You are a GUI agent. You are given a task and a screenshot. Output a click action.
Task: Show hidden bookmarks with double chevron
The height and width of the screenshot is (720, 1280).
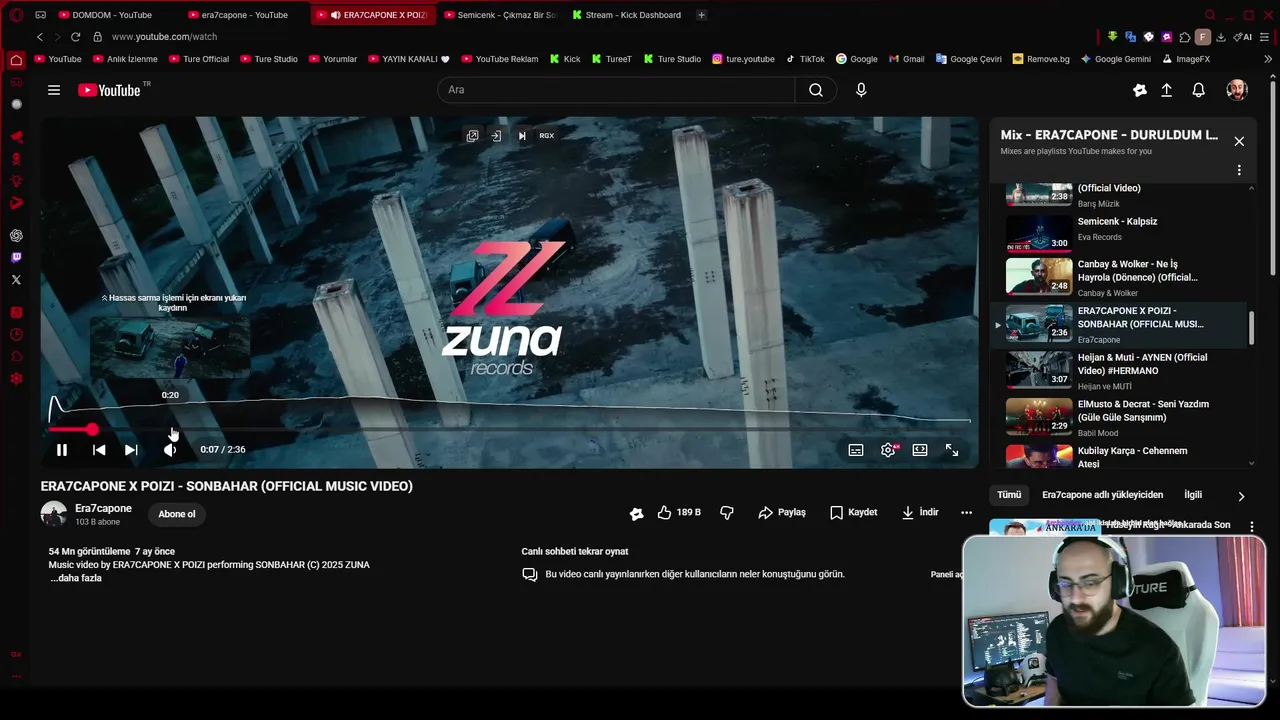click(1268, 59)
